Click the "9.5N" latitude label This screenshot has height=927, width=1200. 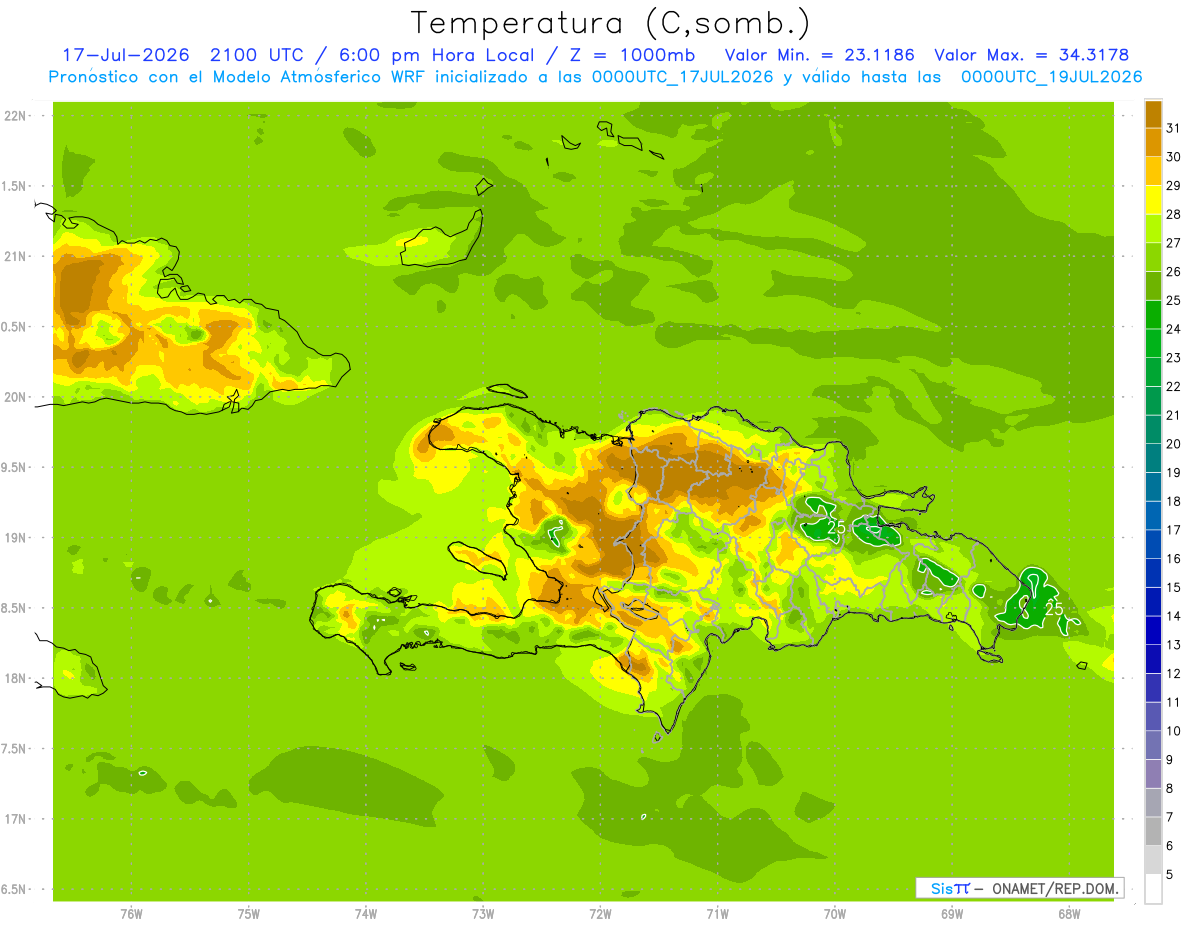[15, 468]
